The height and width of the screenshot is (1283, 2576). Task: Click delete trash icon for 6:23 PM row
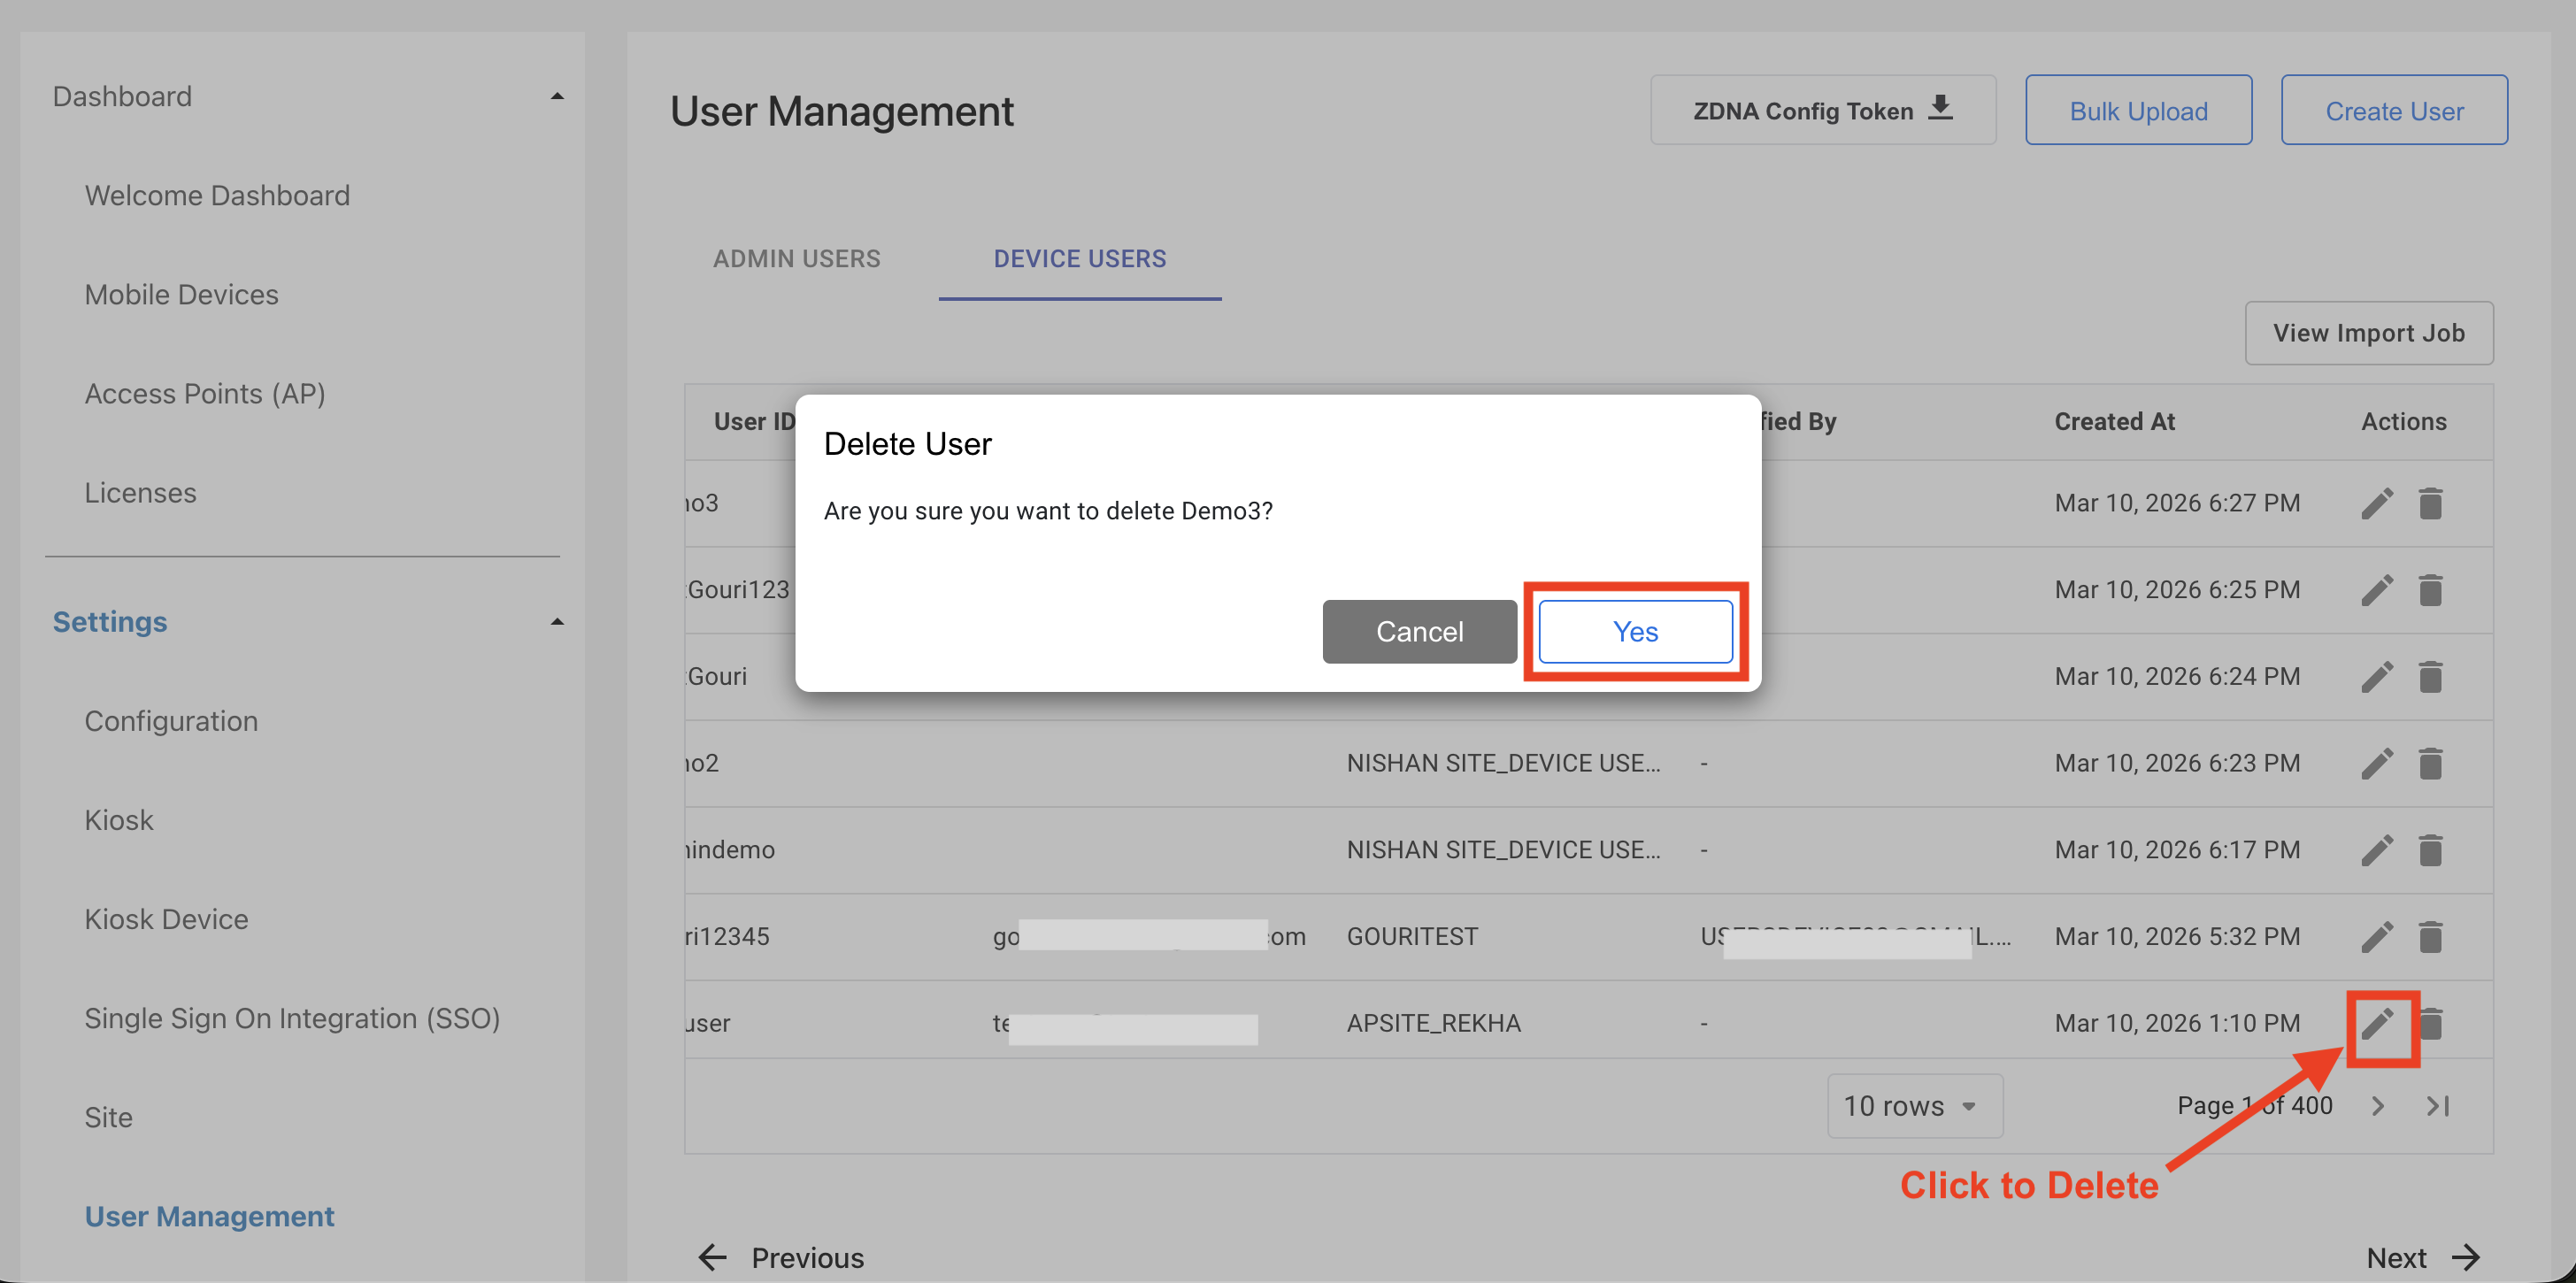point(2430,763)
